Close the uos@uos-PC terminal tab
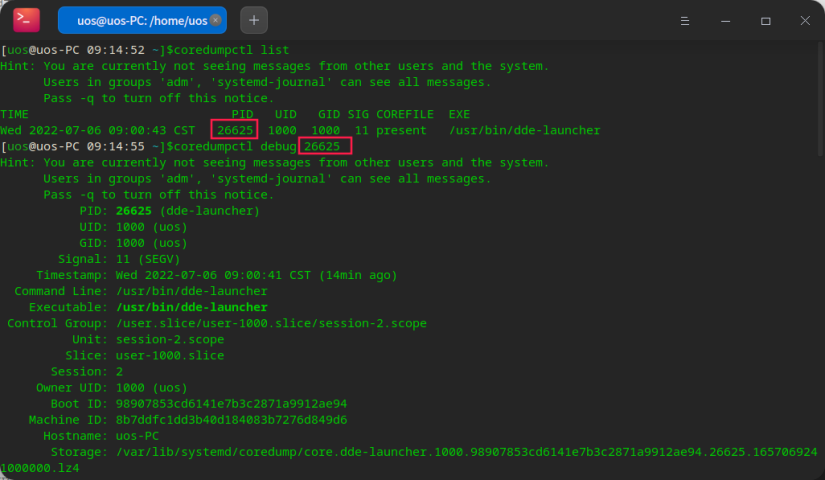Viewport: 825px width, 480px height. [215, 20]
